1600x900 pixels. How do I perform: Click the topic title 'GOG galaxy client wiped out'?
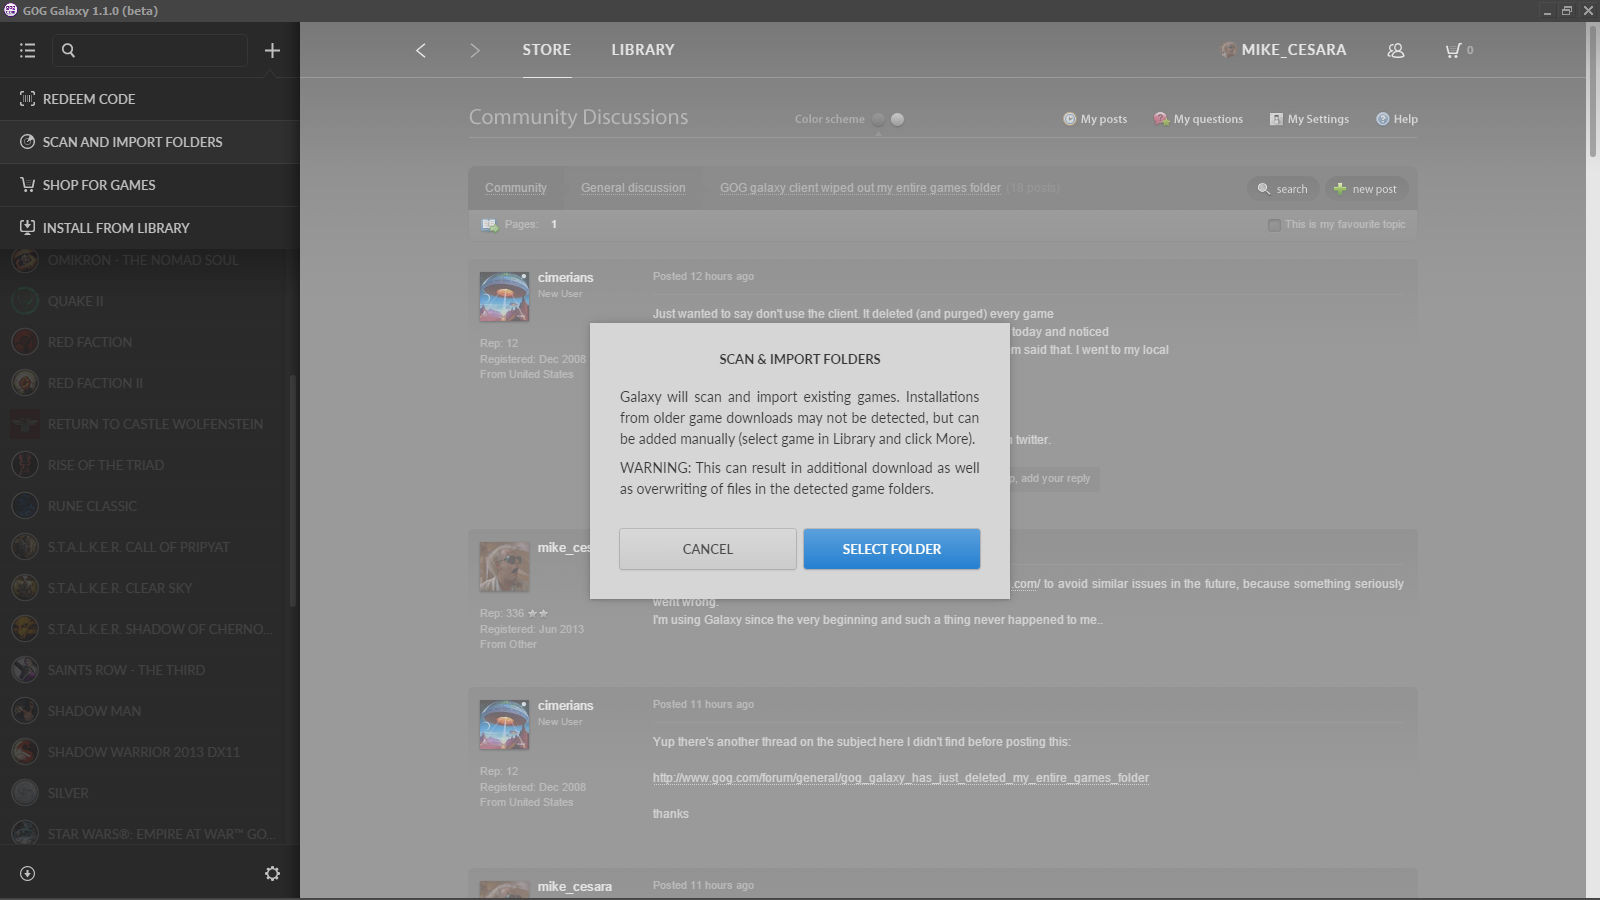coord(860,188)
